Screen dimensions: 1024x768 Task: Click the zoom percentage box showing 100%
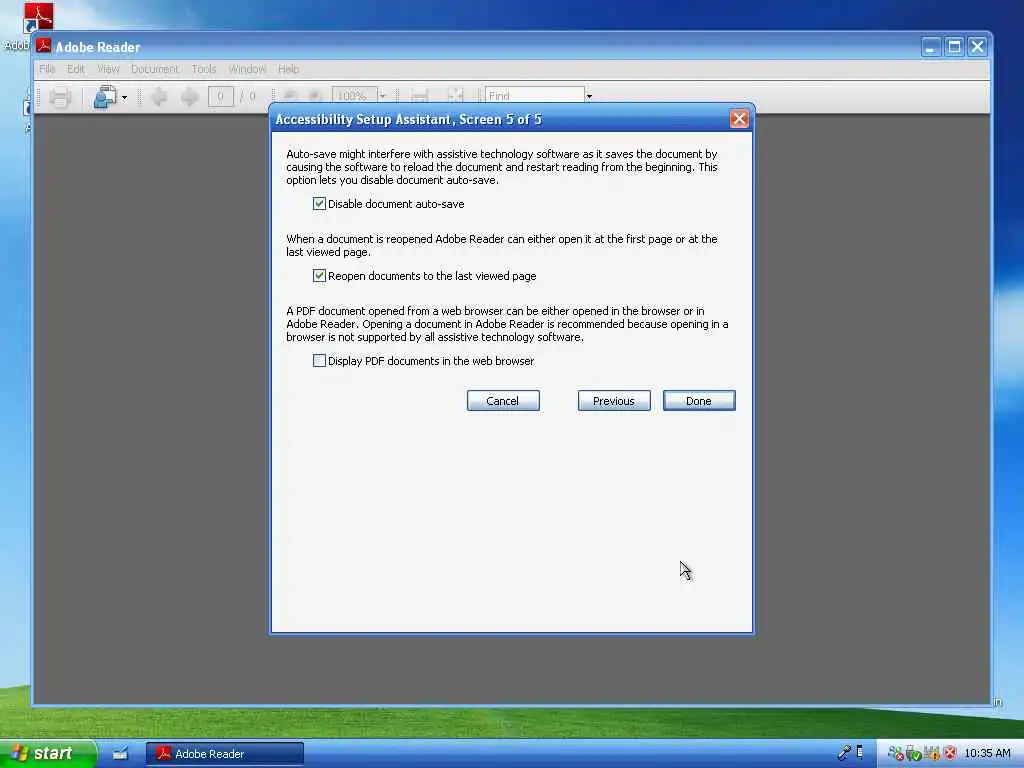click(353, 96)
